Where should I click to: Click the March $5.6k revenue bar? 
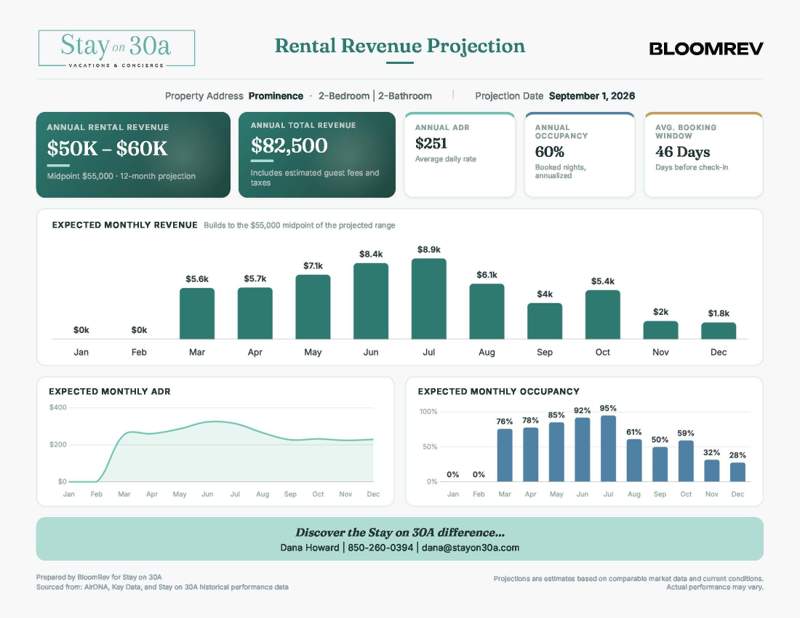(x=197, y=313)
